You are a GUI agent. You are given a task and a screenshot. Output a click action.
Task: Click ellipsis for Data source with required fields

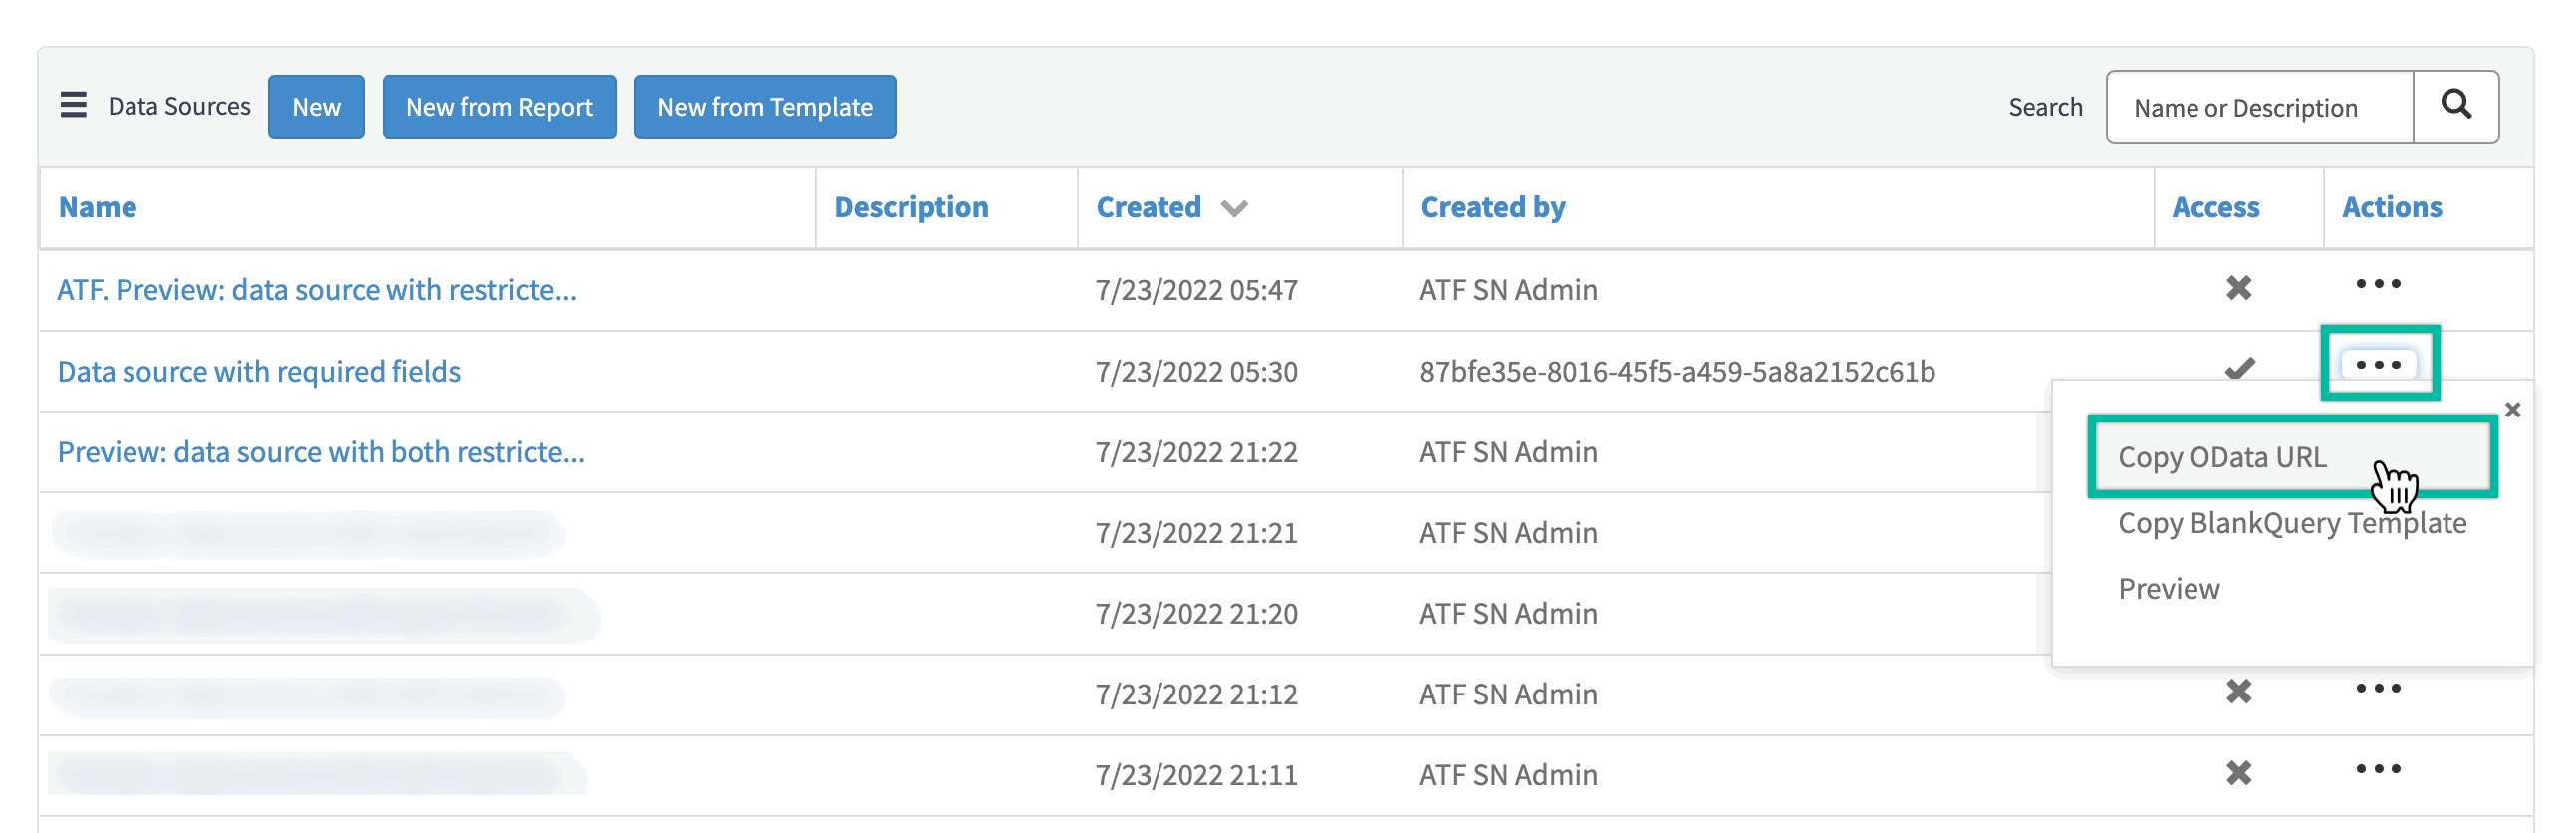point(2377,365)
